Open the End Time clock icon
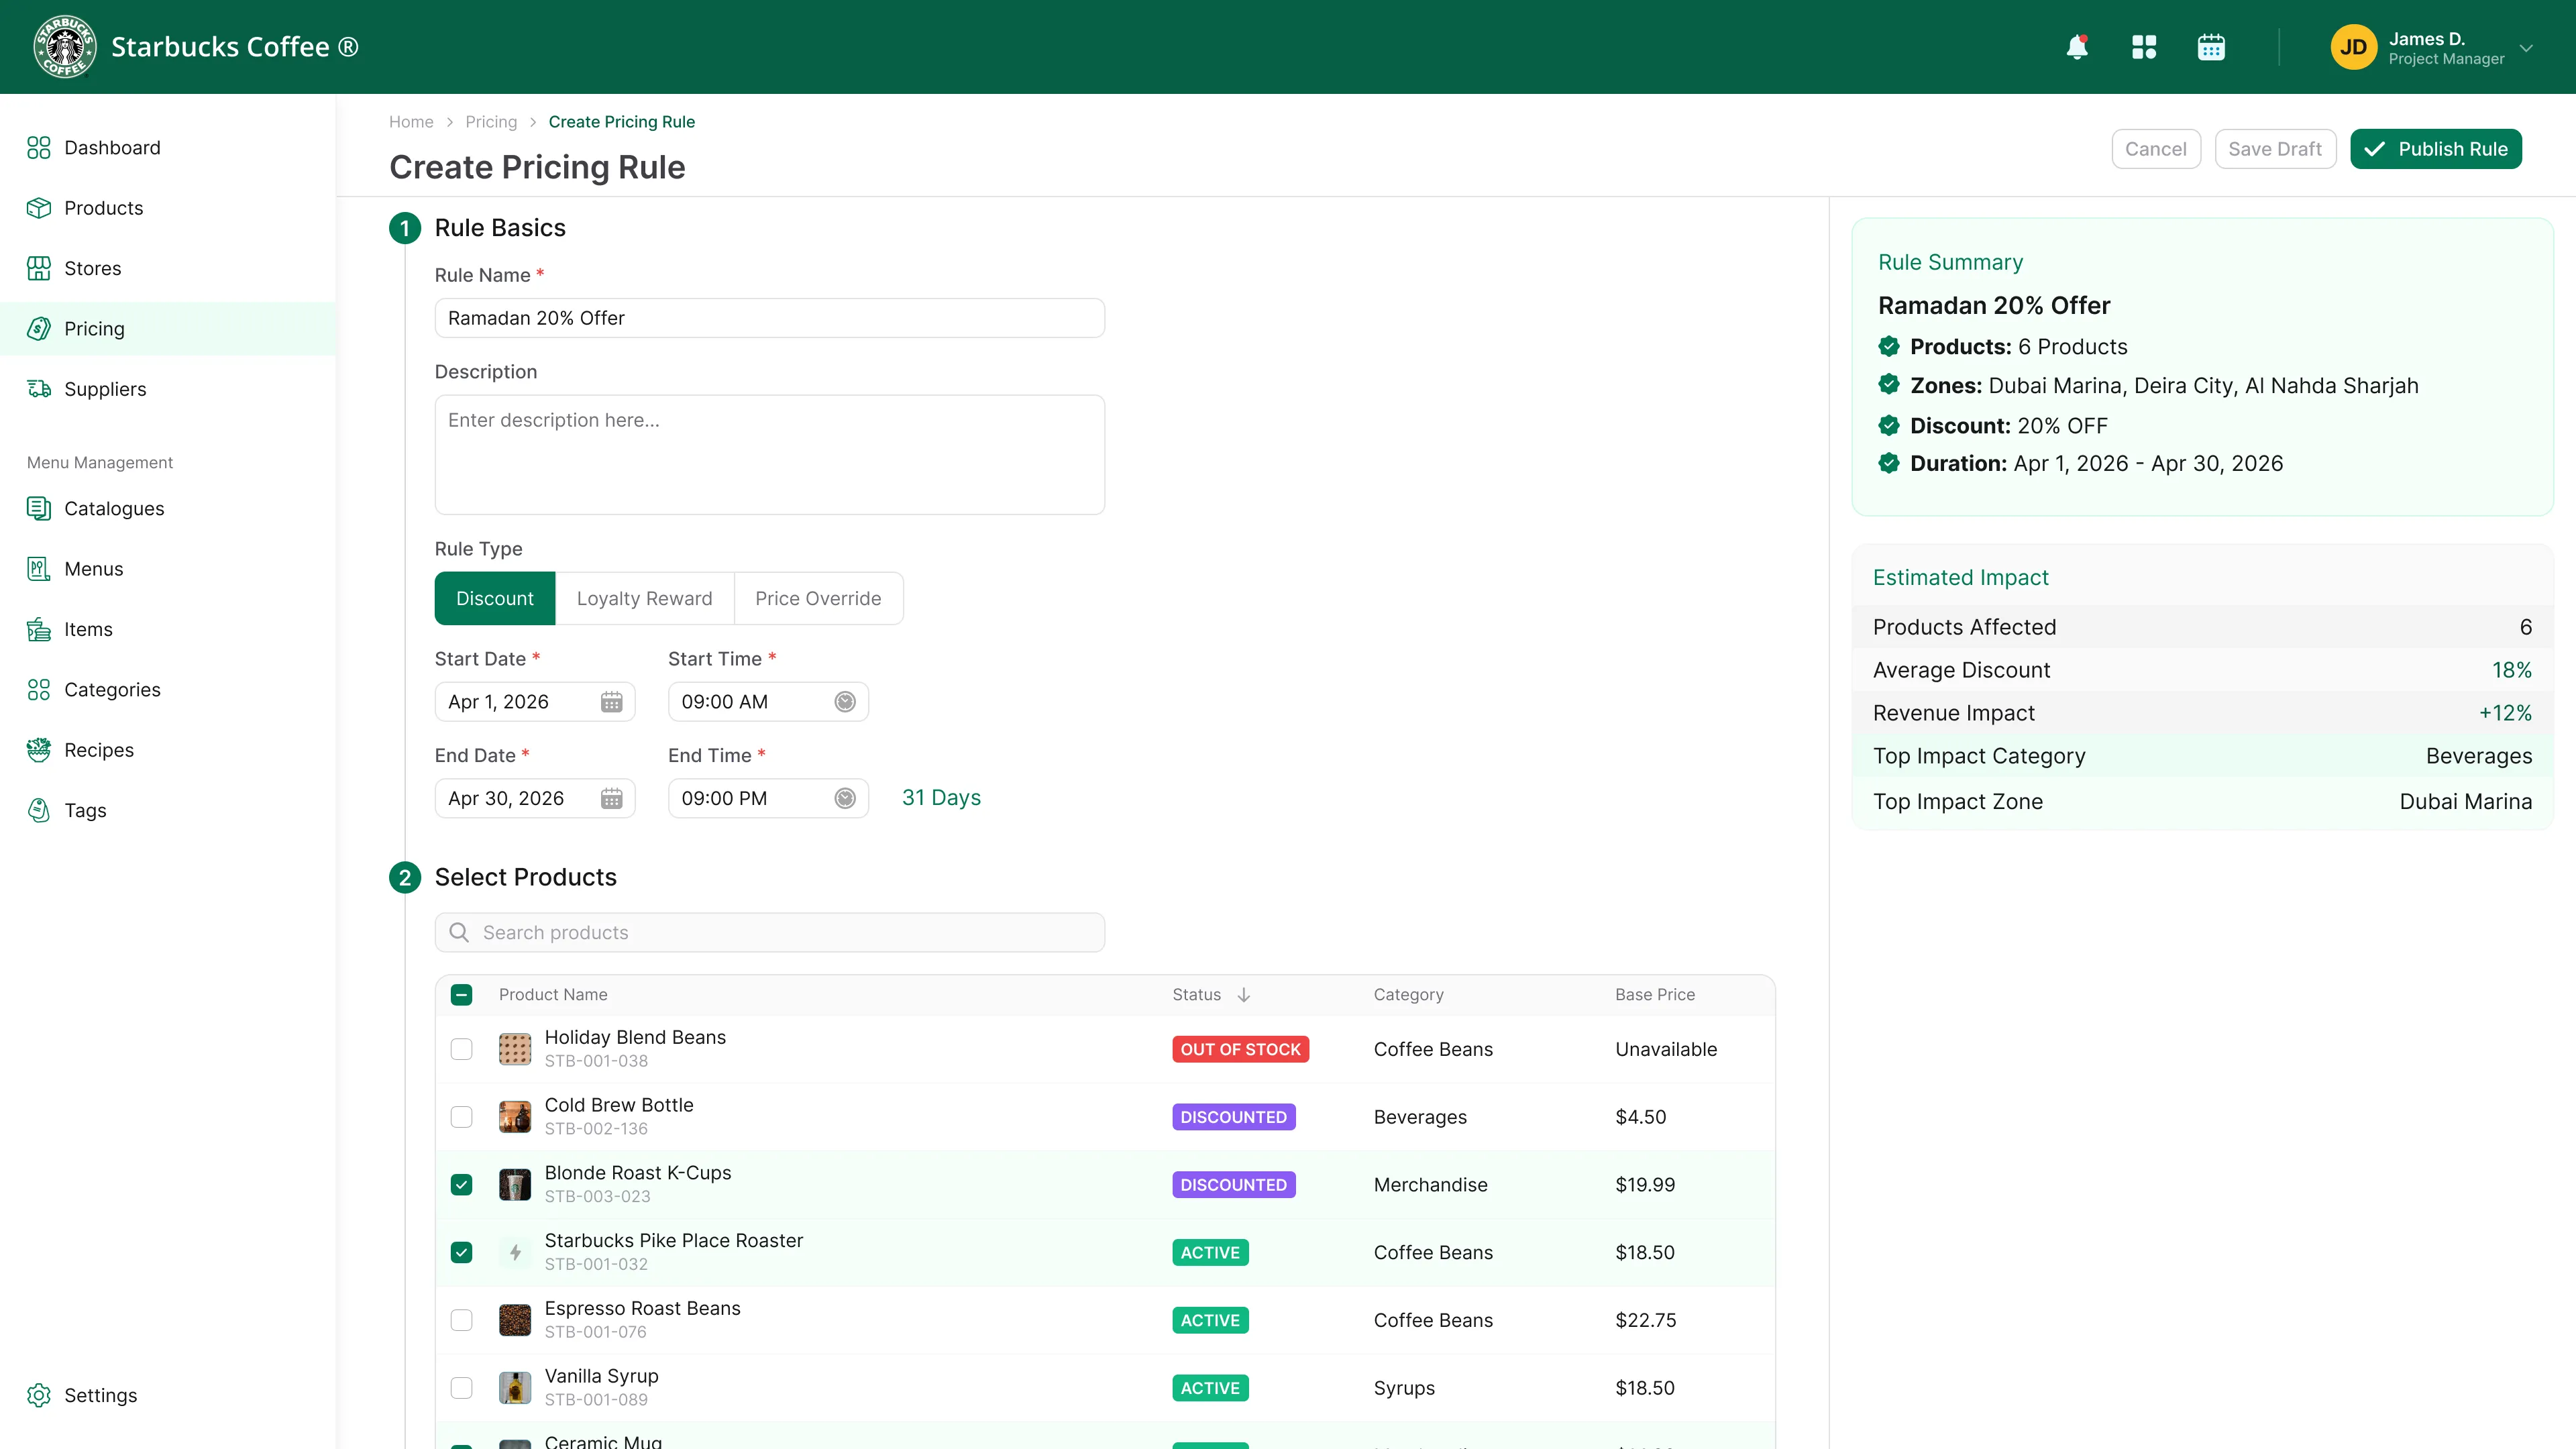This screenshot has width=2576, height=1449. tap(845, 798)
